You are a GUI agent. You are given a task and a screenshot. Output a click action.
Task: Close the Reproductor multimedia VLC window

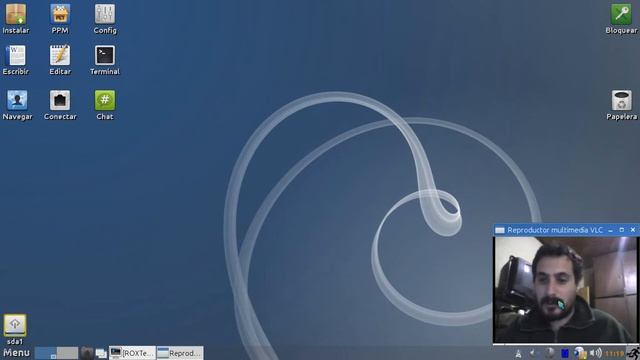633,230
